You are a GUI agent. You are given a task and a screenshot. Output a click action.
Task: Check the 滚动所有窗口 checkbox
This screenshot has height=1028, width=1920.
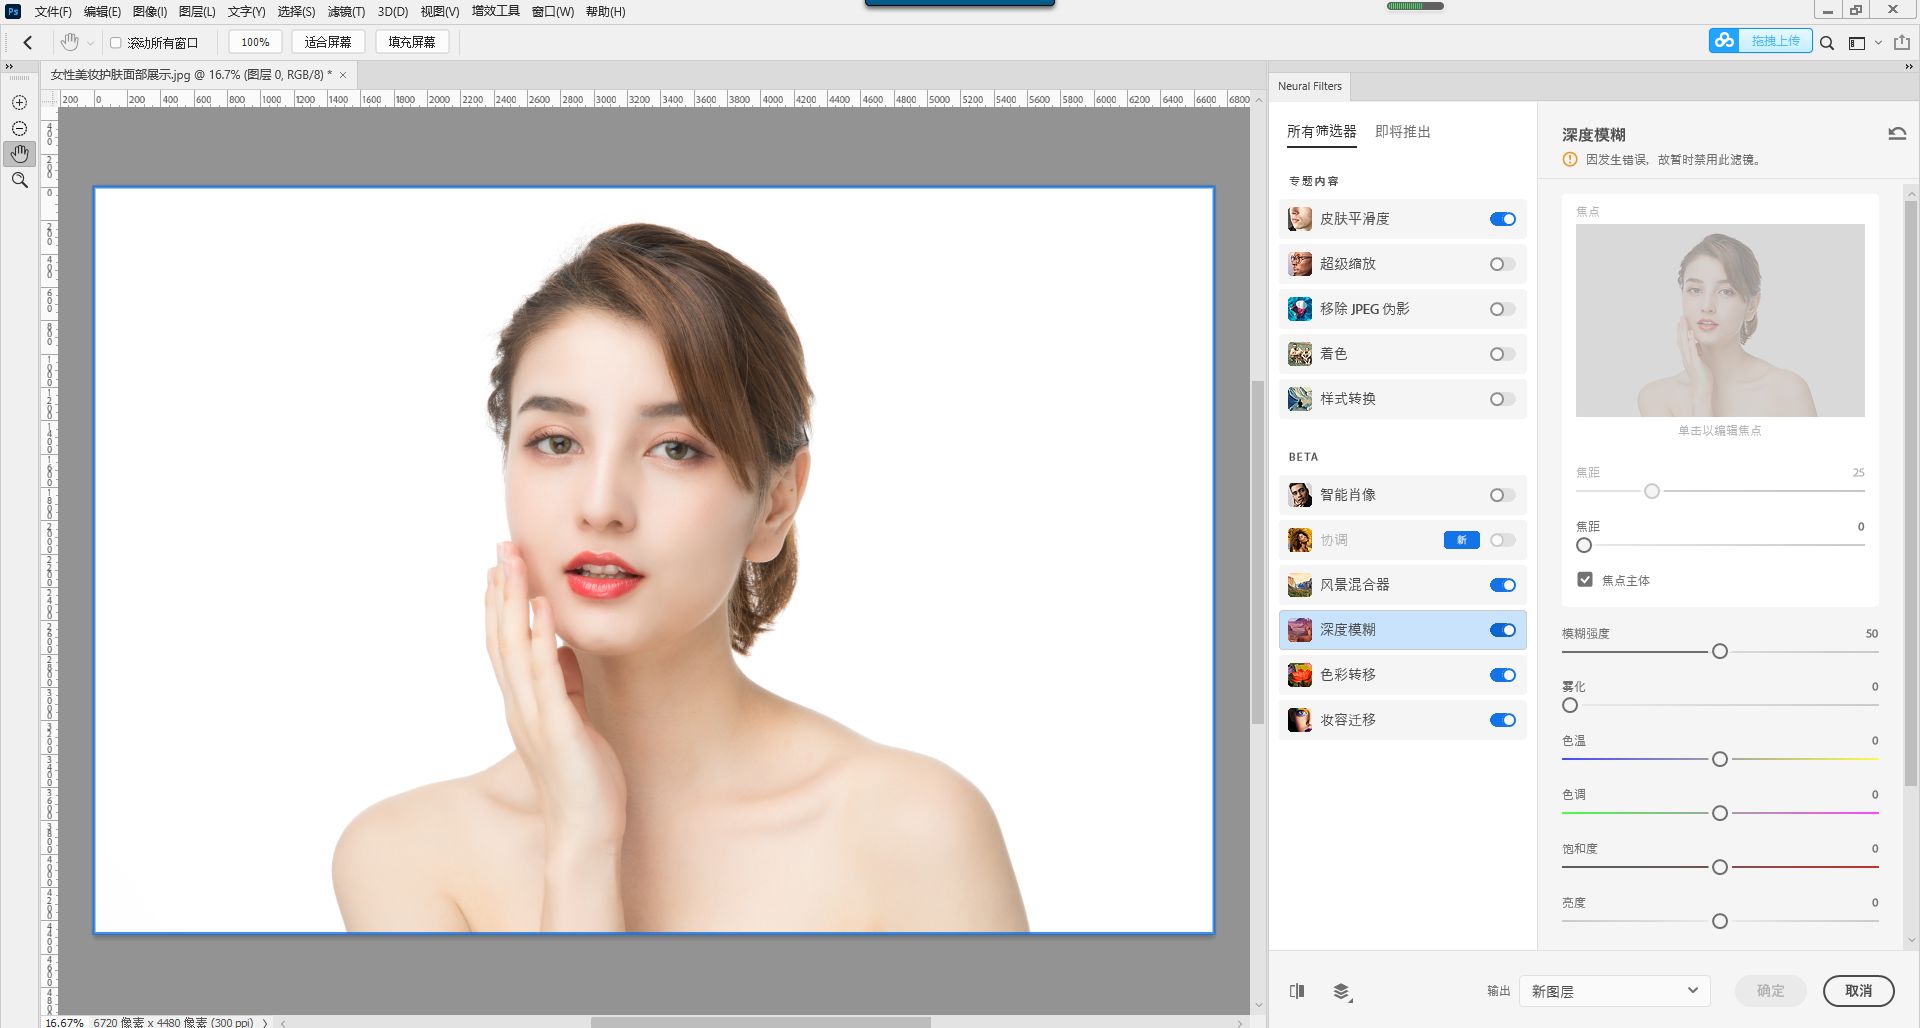coord(116,43)
